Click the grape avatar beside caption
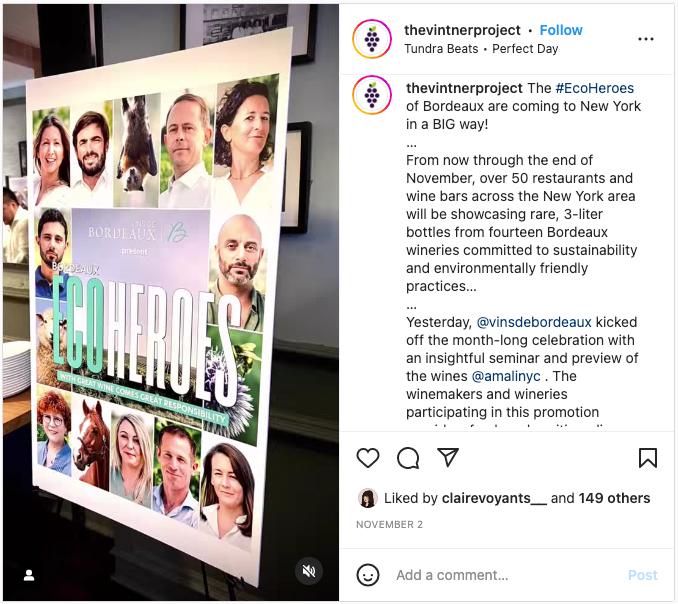Image resolution: width=678 pixels, height=604 pixels. [372, 95]
